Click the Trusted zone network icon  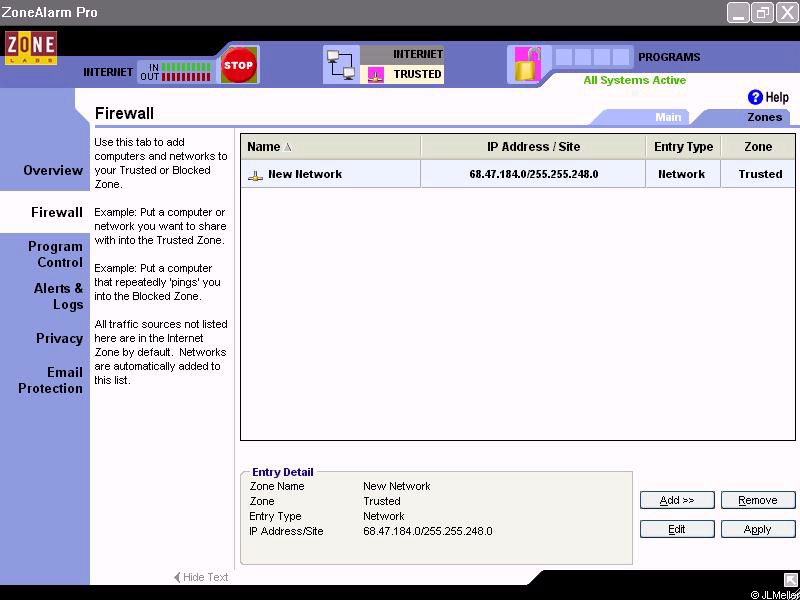(x=376, y=75)
